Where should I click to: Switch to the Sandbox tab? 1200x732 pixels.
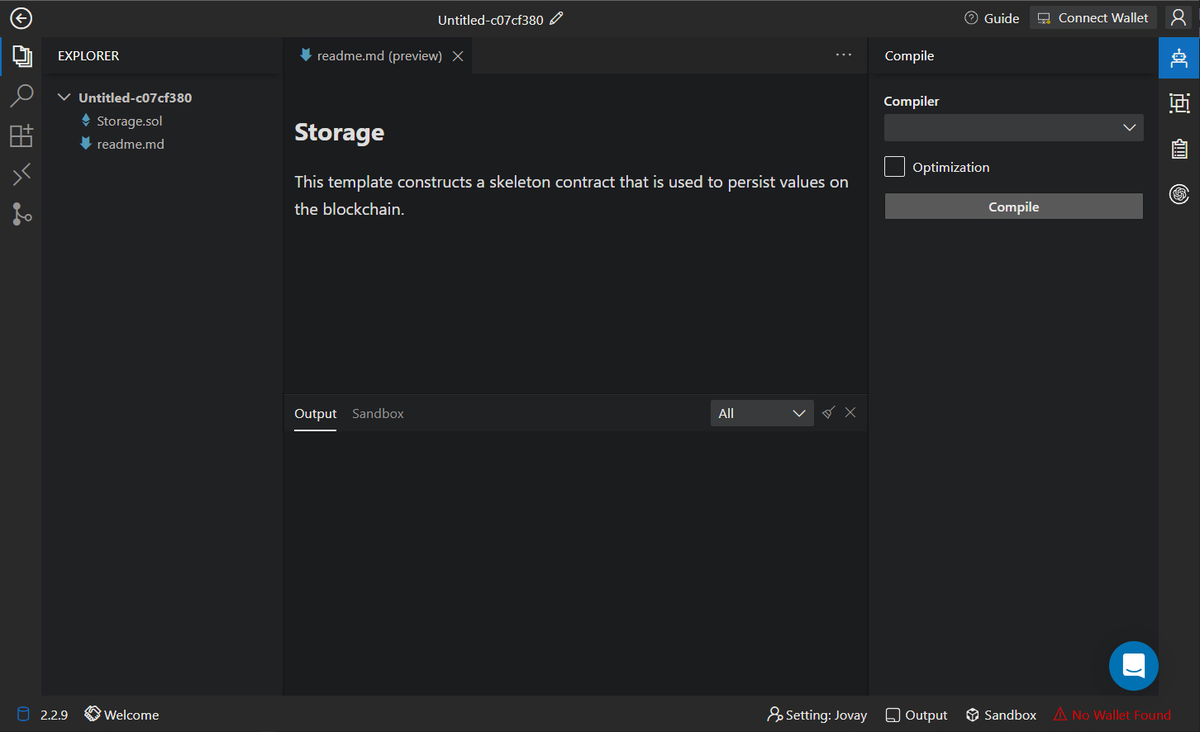[377, 413]
